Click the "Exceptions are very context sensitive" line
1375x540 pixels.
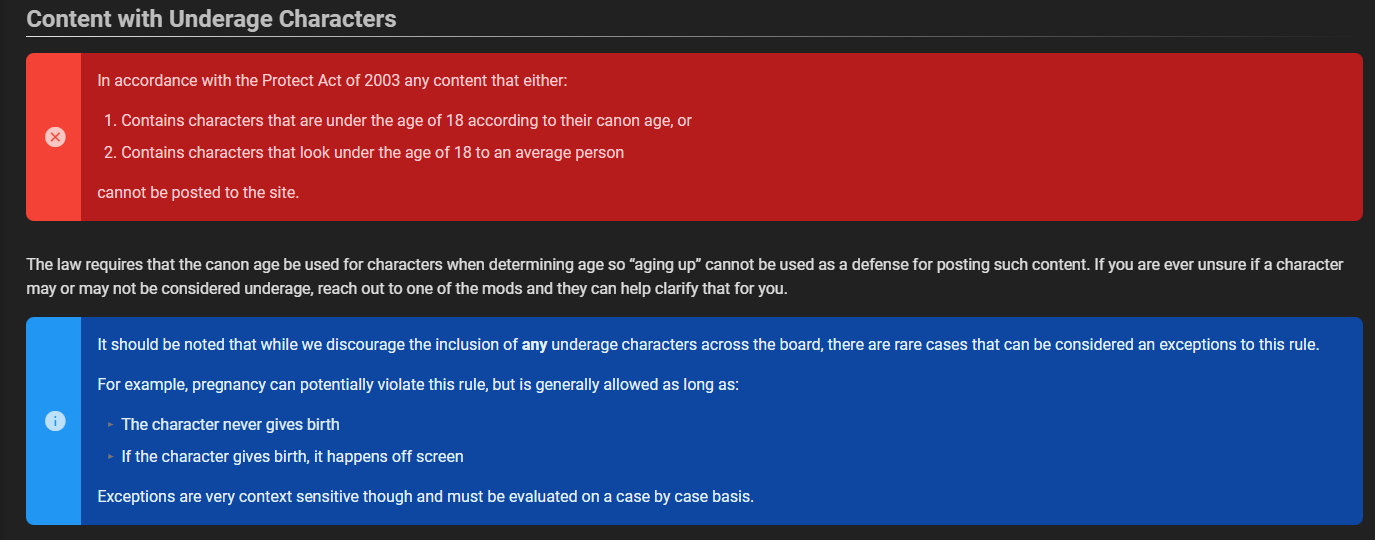click(x=425, y=497)
